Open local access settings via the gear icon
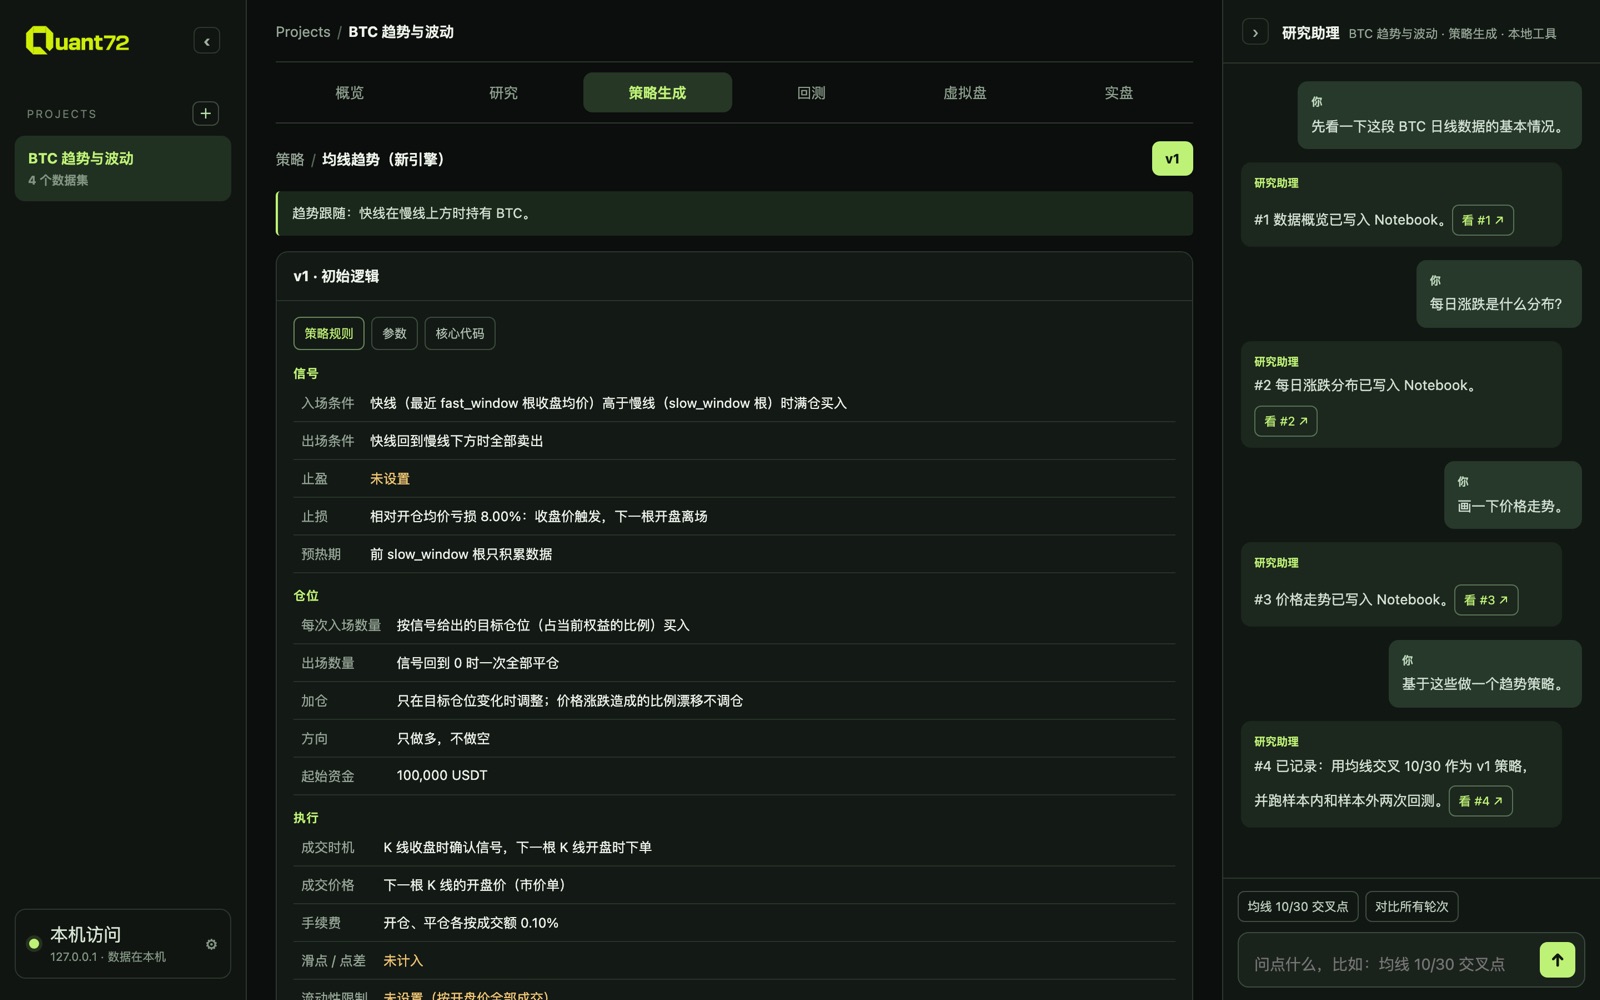This screenshot has height=1000, width=1600. 211,944
